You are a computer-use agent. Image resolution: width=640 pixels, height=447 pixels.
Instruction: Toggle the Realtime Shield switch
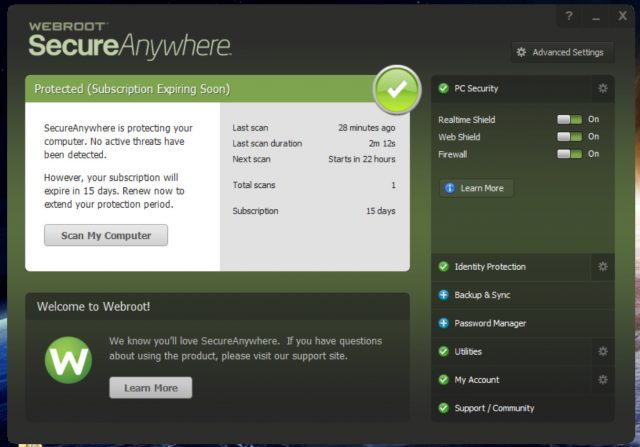pos(569,120)
